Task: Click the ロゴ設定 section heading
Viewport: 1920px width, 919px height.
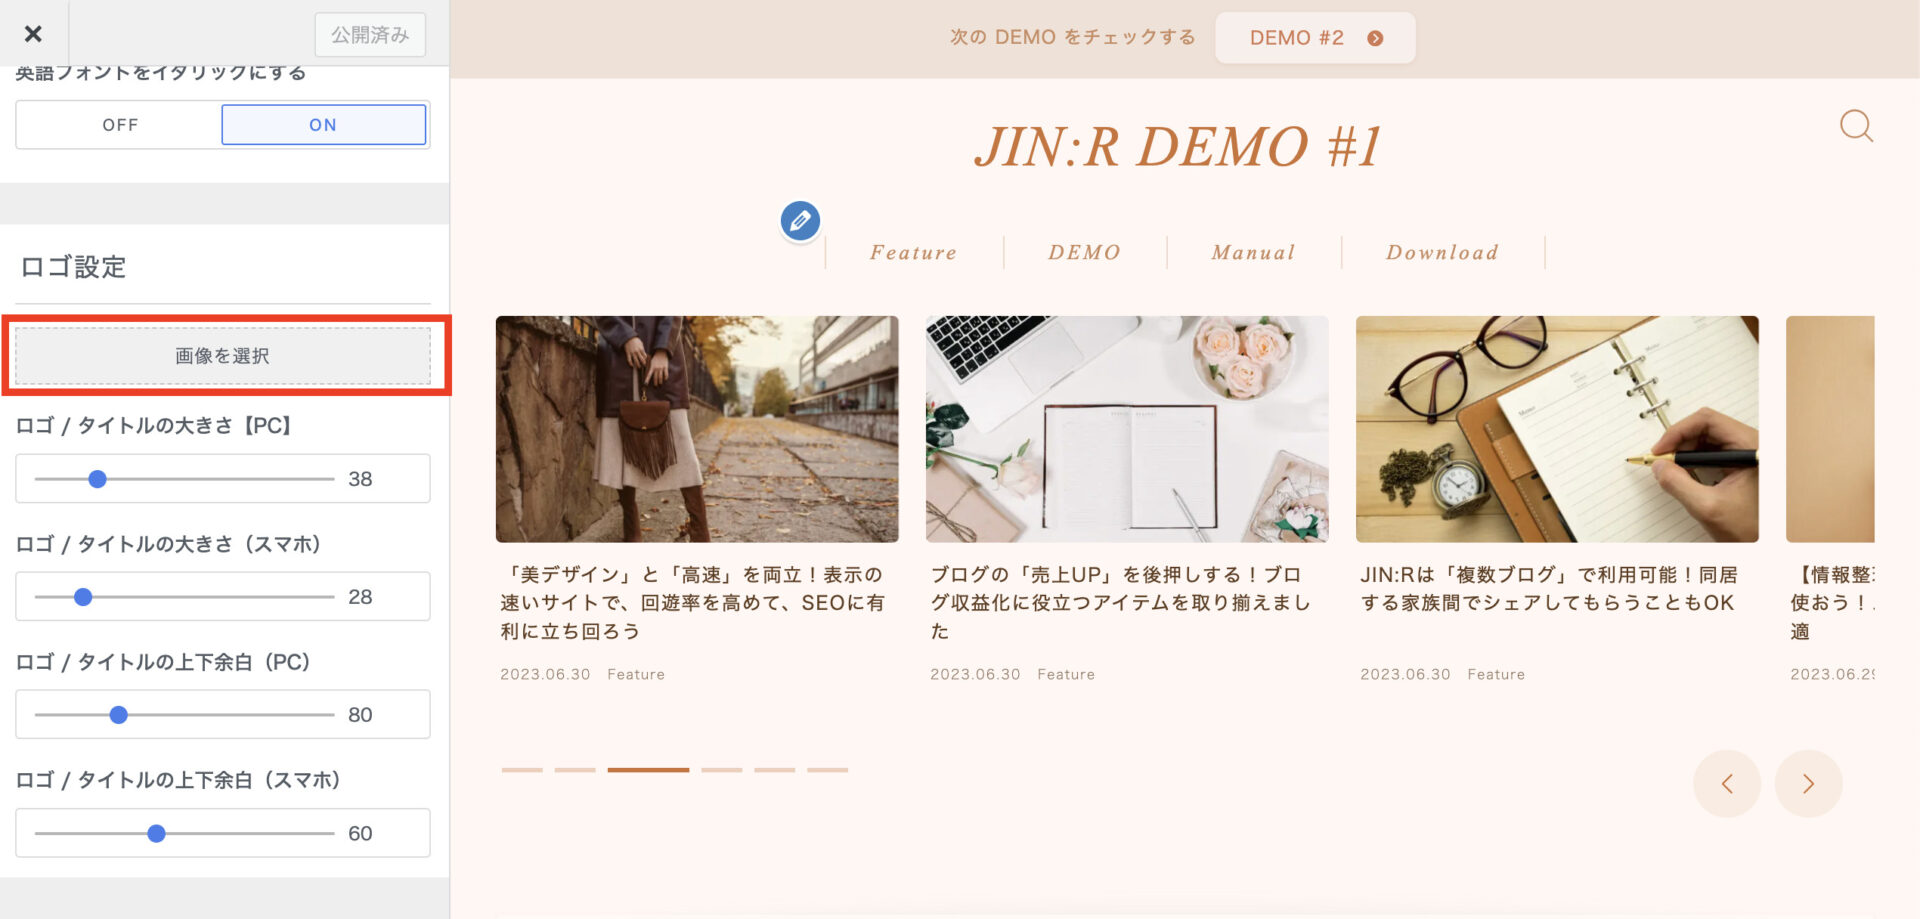Action: coord(74,267)
